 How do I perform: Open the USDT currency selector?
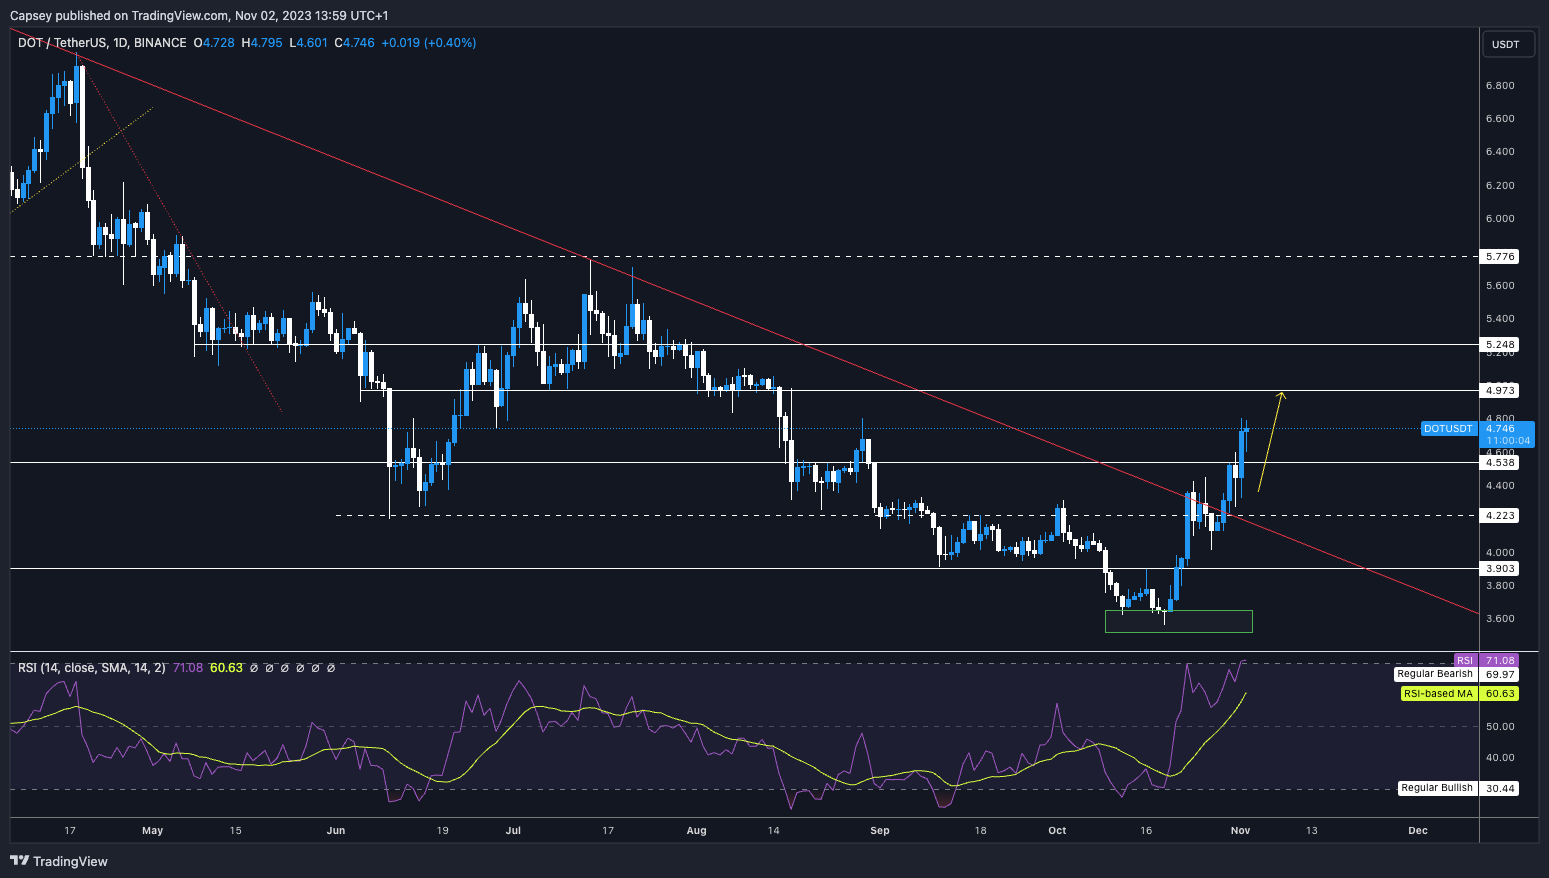tap(1505, 44)
